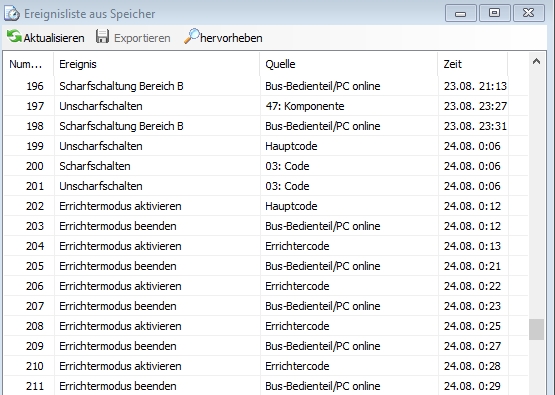Click the Exportieren floppy disk icon
The width and height of the screenshot is (555, 395).
[x=102, y=37]
